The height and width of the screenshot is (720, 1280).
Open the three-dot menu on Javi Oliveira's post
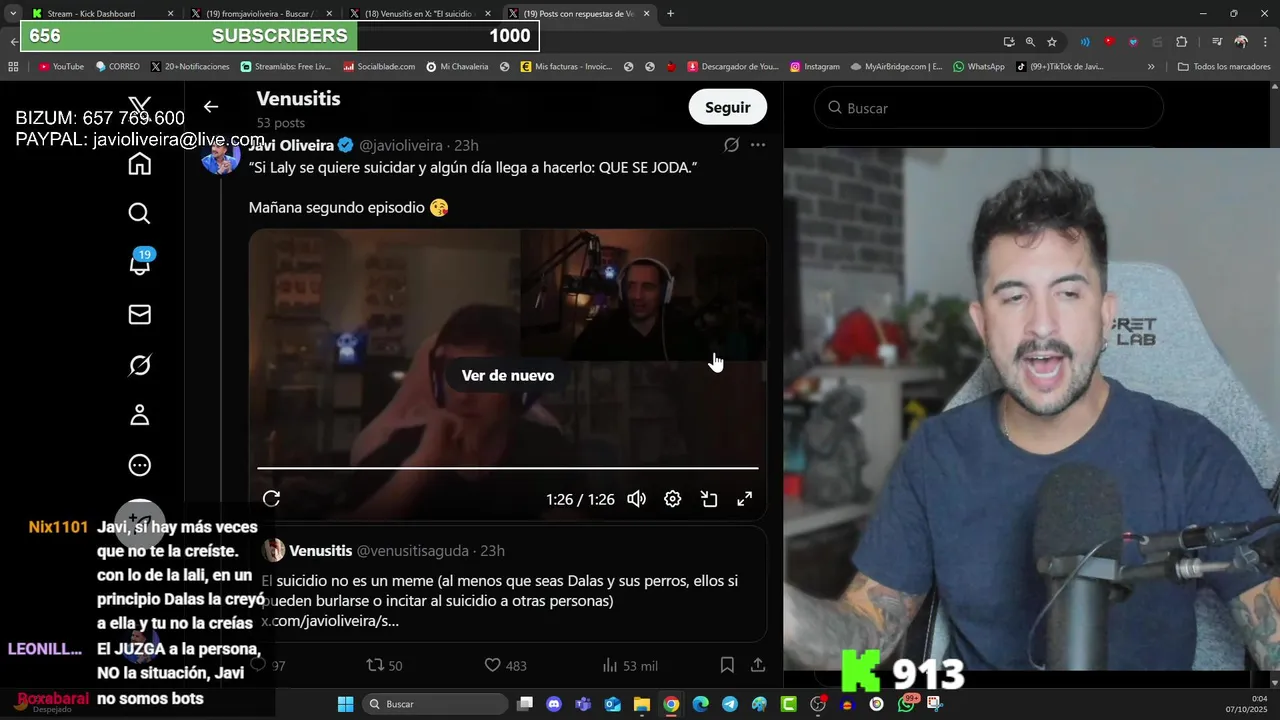click(758, 145)
